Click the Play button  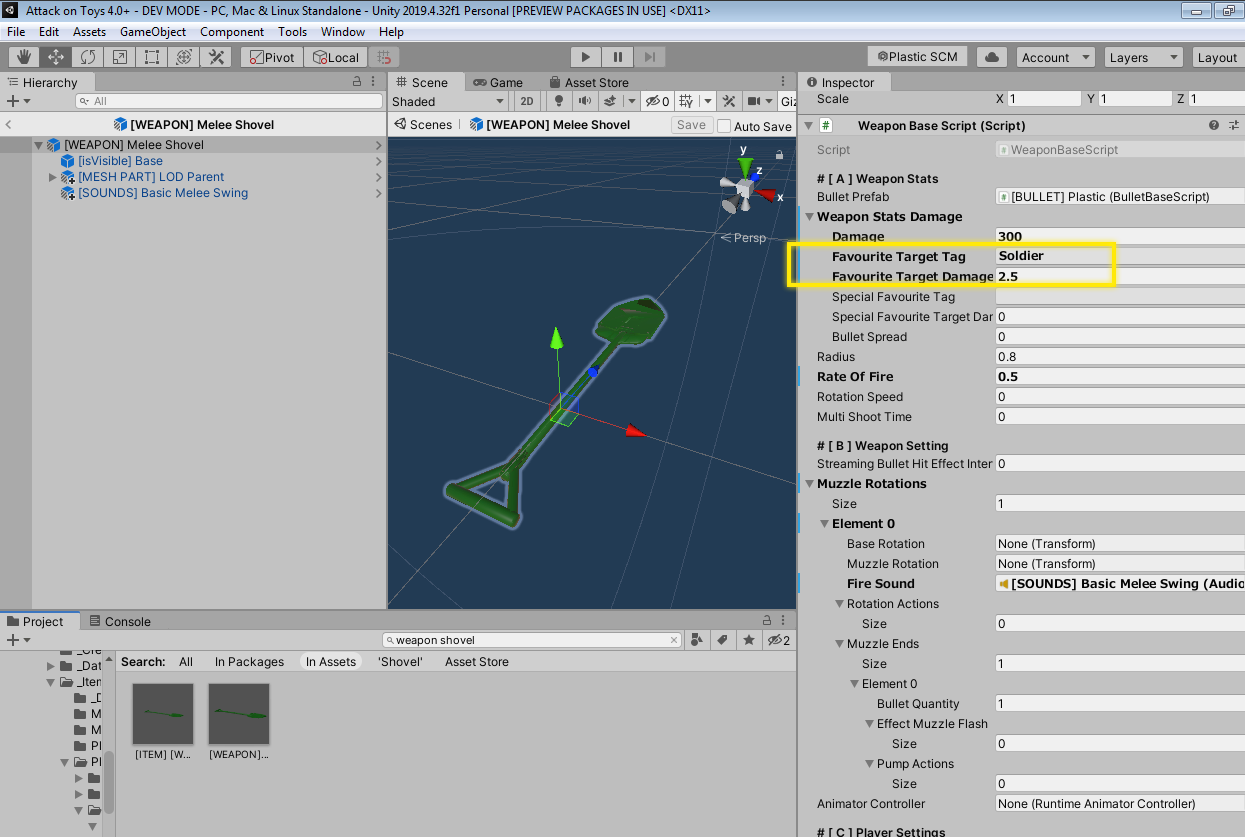tap(586, 57)
